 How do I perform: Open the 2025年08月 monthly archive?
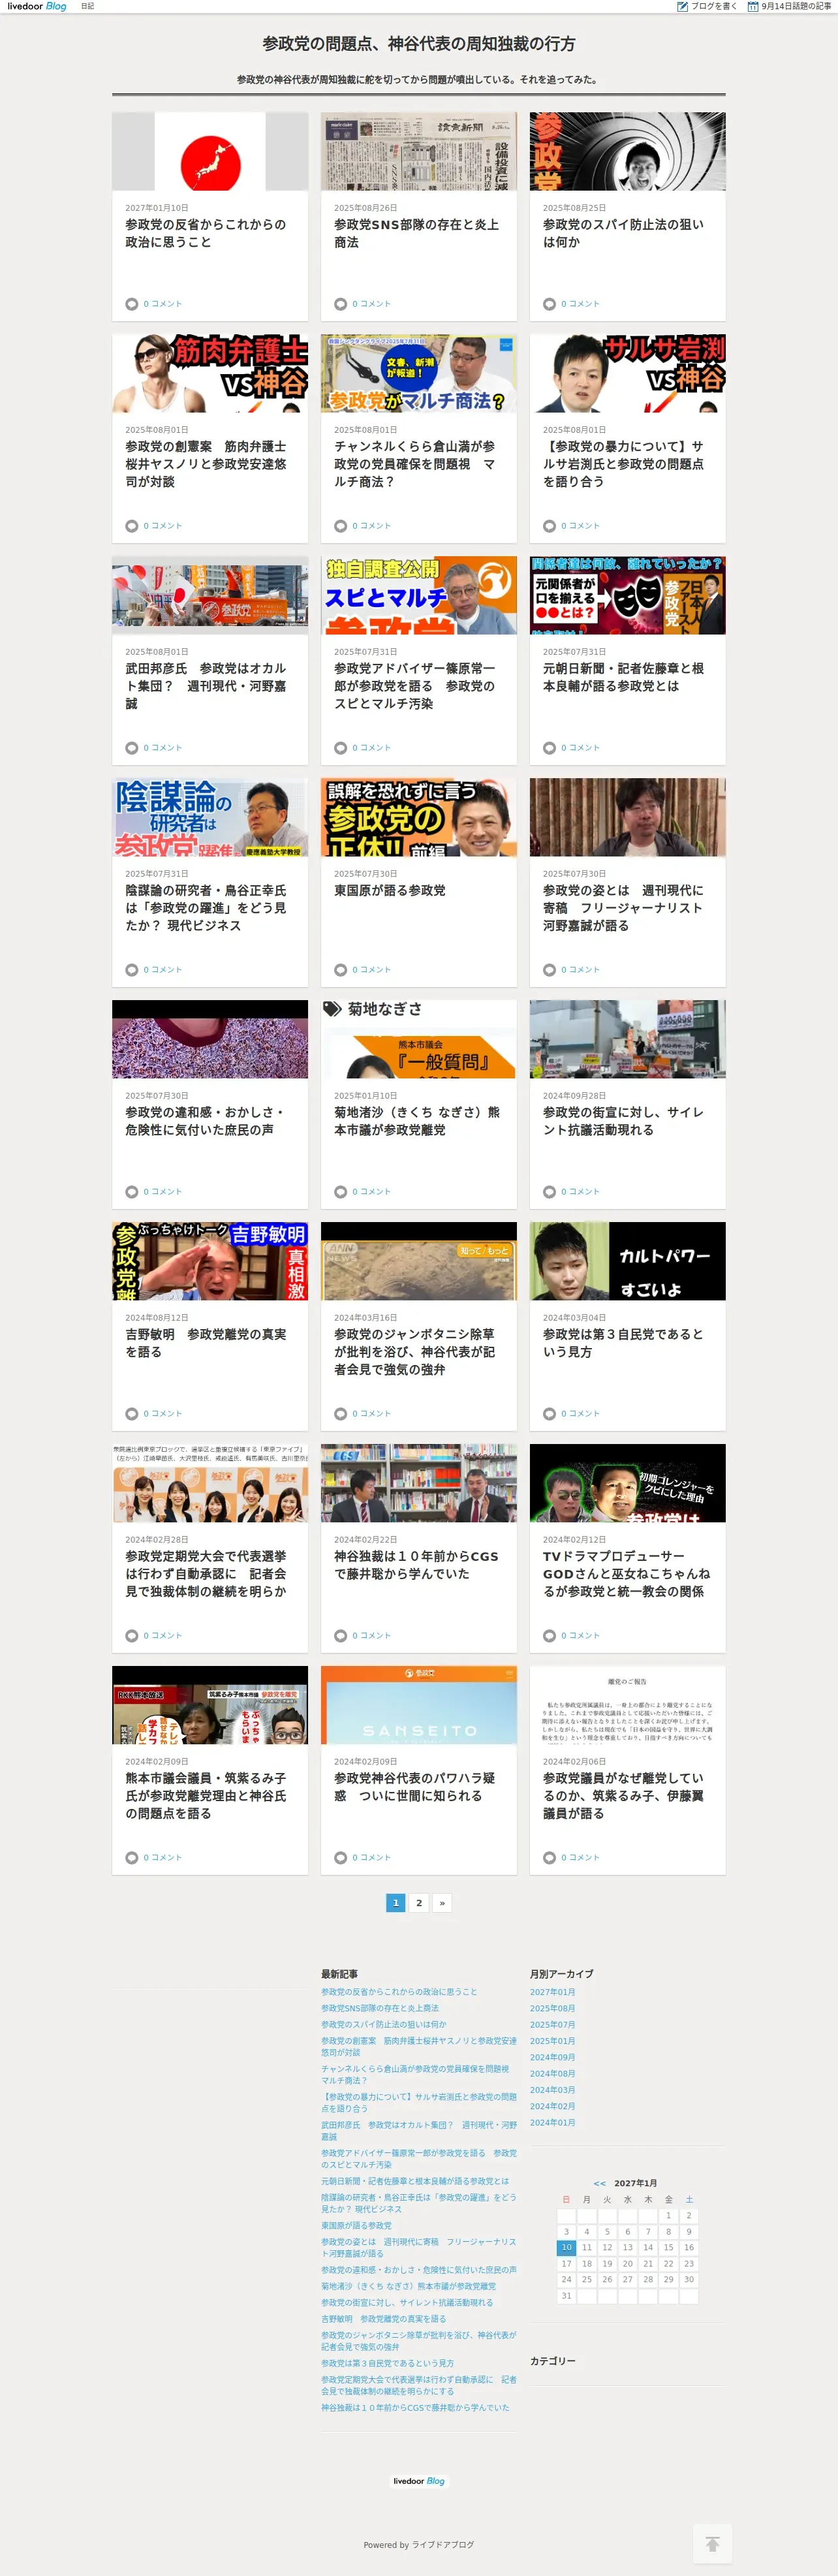tap(552, 2008)
